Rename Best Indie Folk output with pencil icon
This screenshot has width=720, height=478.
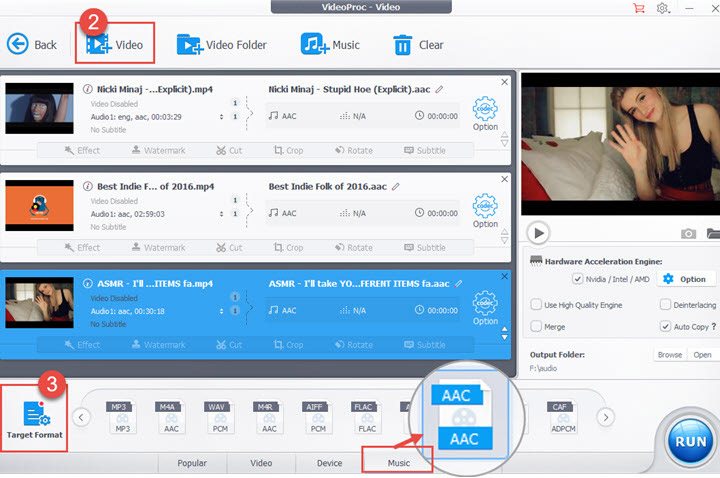point(396,186)
